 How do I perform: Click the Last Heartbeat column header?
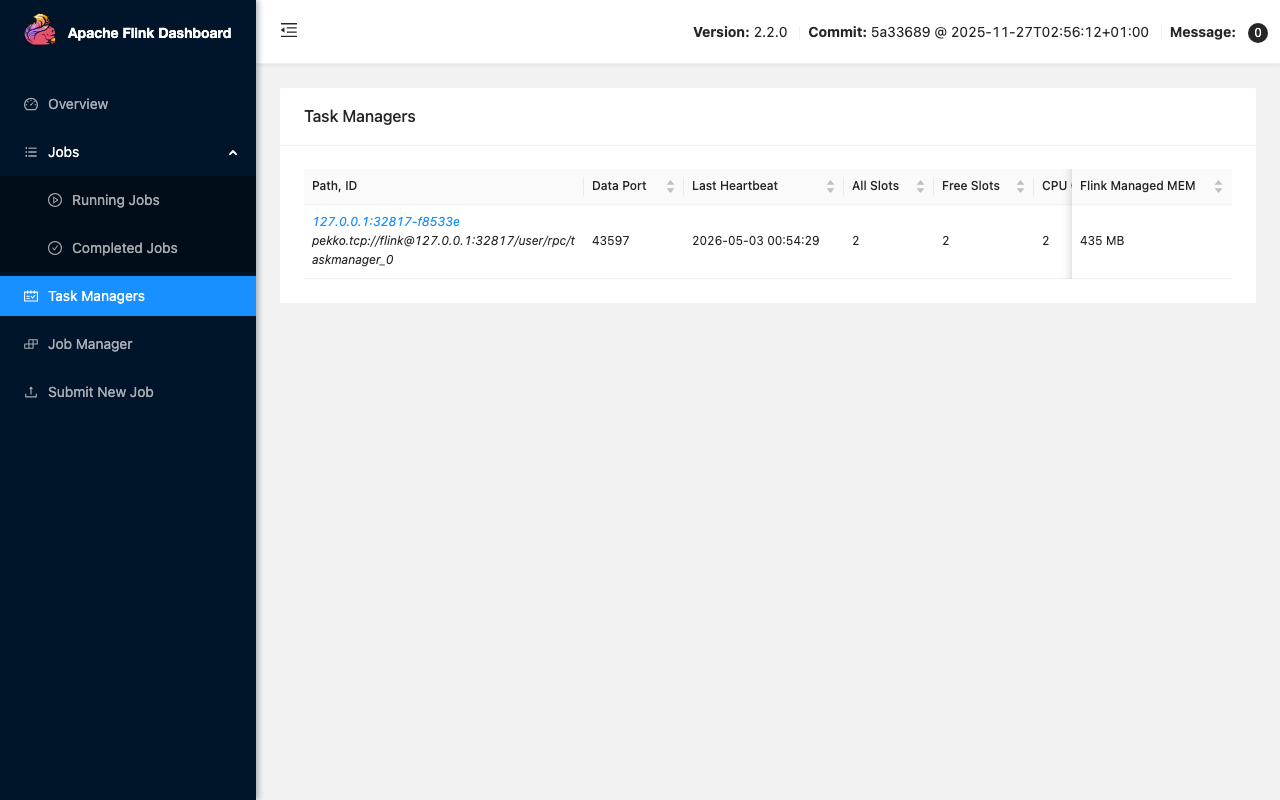[x=764, y=186]
